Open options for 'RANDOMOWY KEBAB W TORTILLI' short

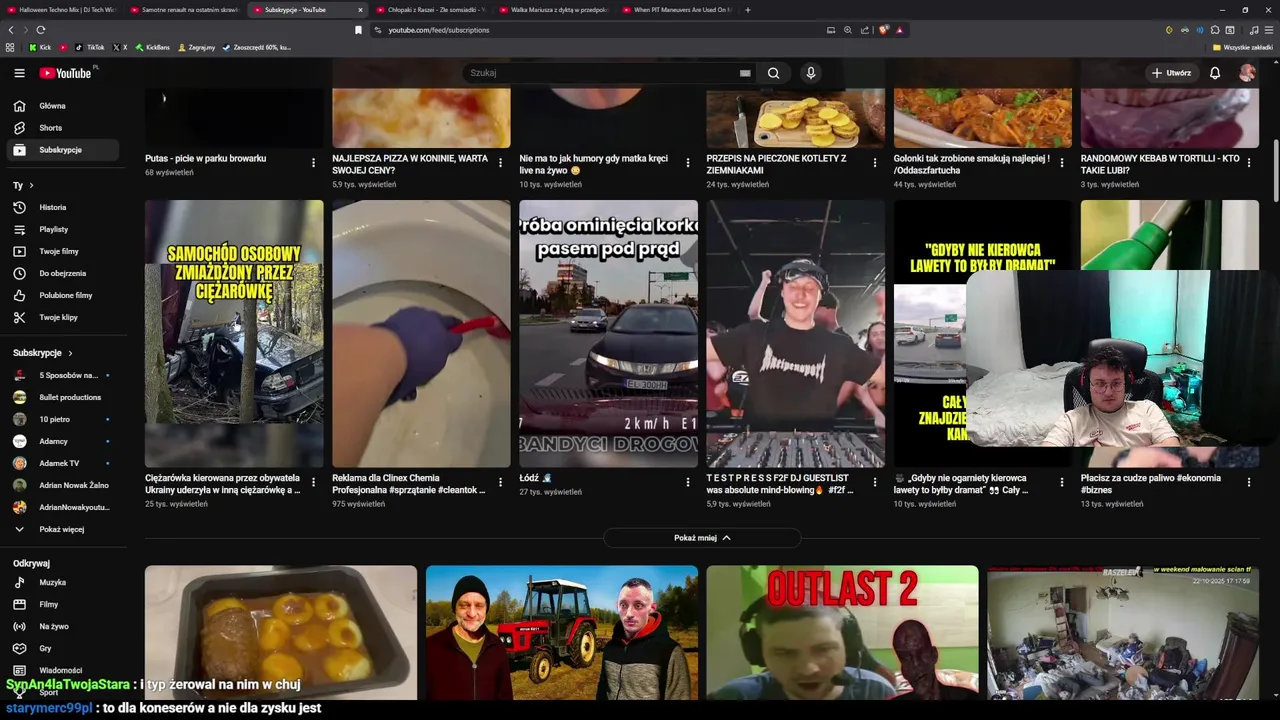click(1249, 163)
